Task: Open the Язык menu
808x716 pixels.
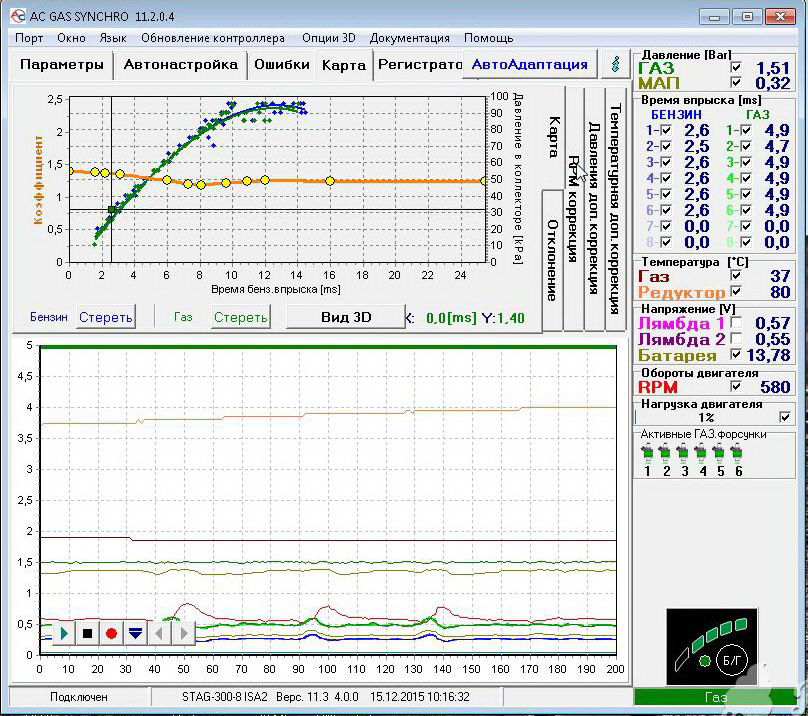Action: 113,38
